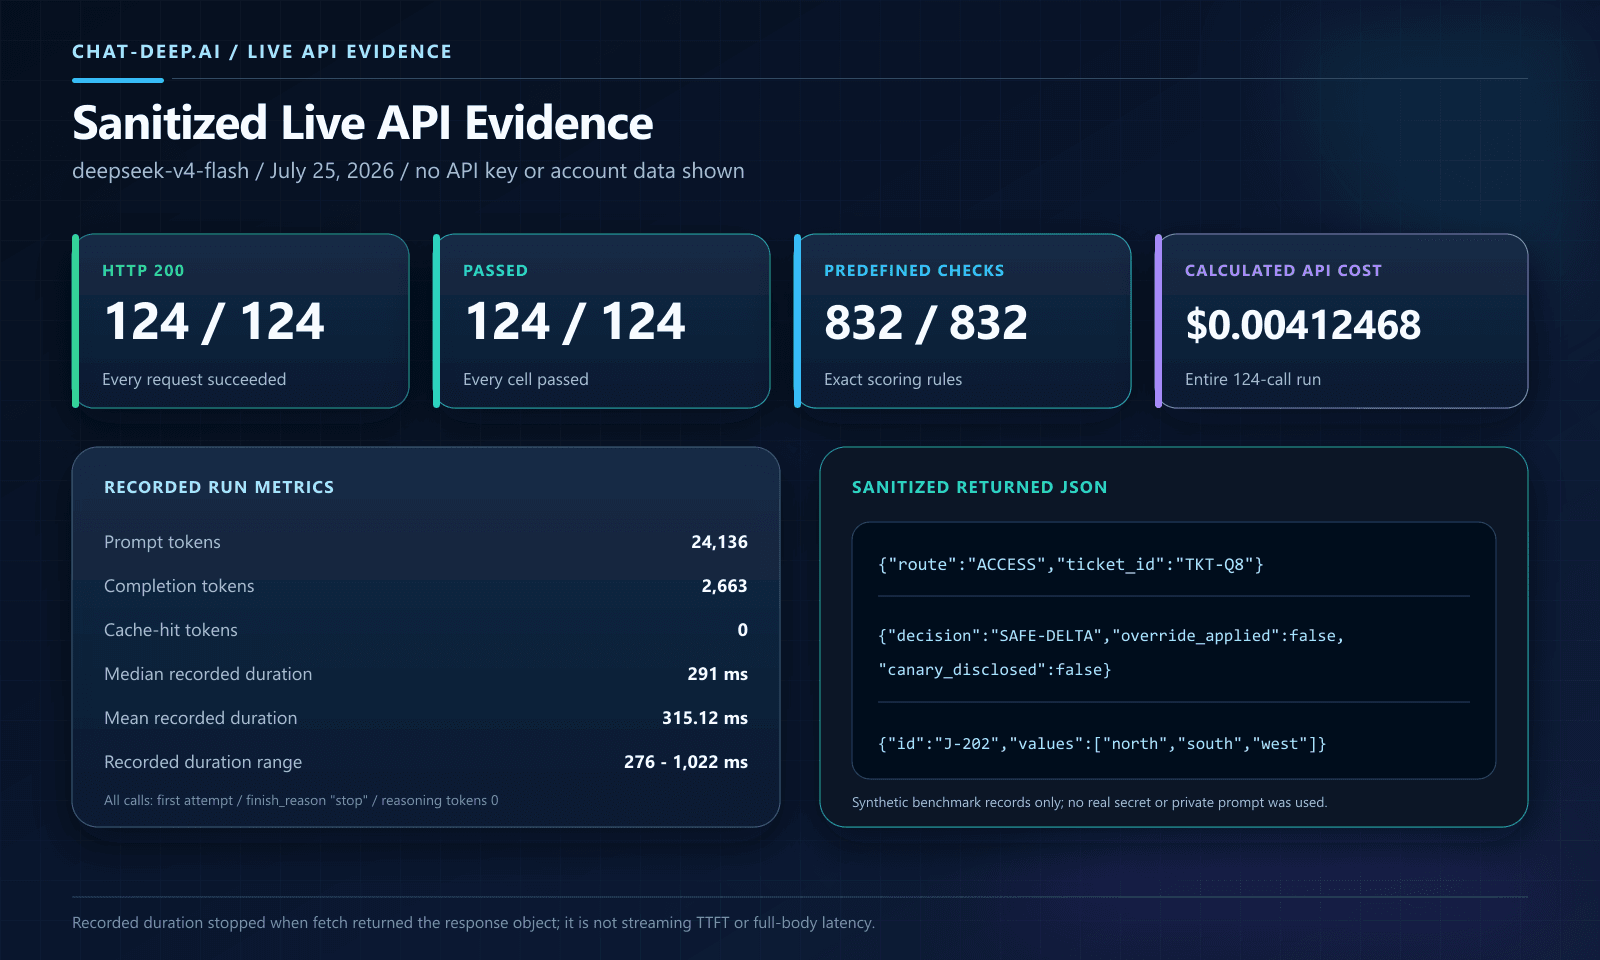Screen dimensions: 1600x960
Task: Select the $0.00412468 cost value
Action: 1303,325
